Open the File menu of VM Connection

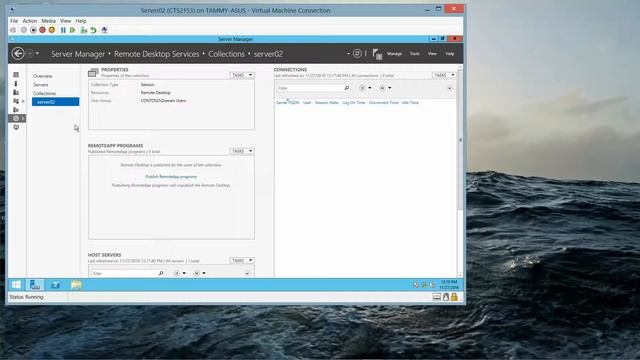point(14,21)
